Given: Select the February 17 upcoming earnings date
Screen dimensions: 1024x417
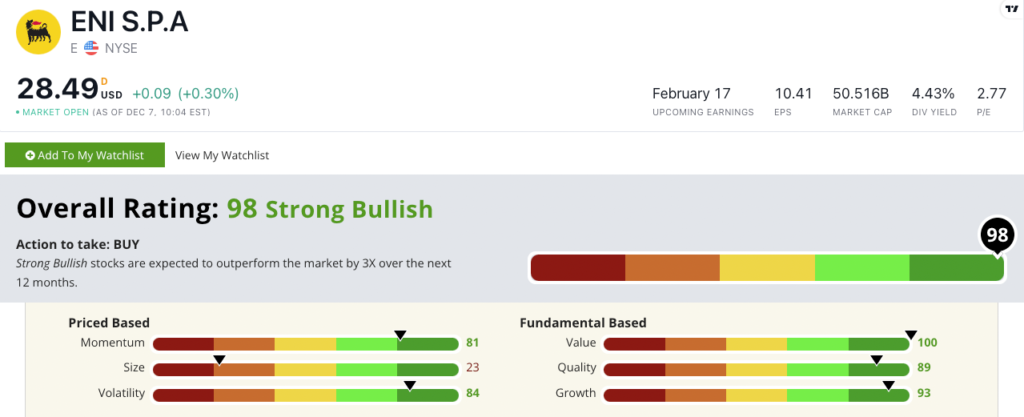Looking at the screenshot, I should coord(692,93).
